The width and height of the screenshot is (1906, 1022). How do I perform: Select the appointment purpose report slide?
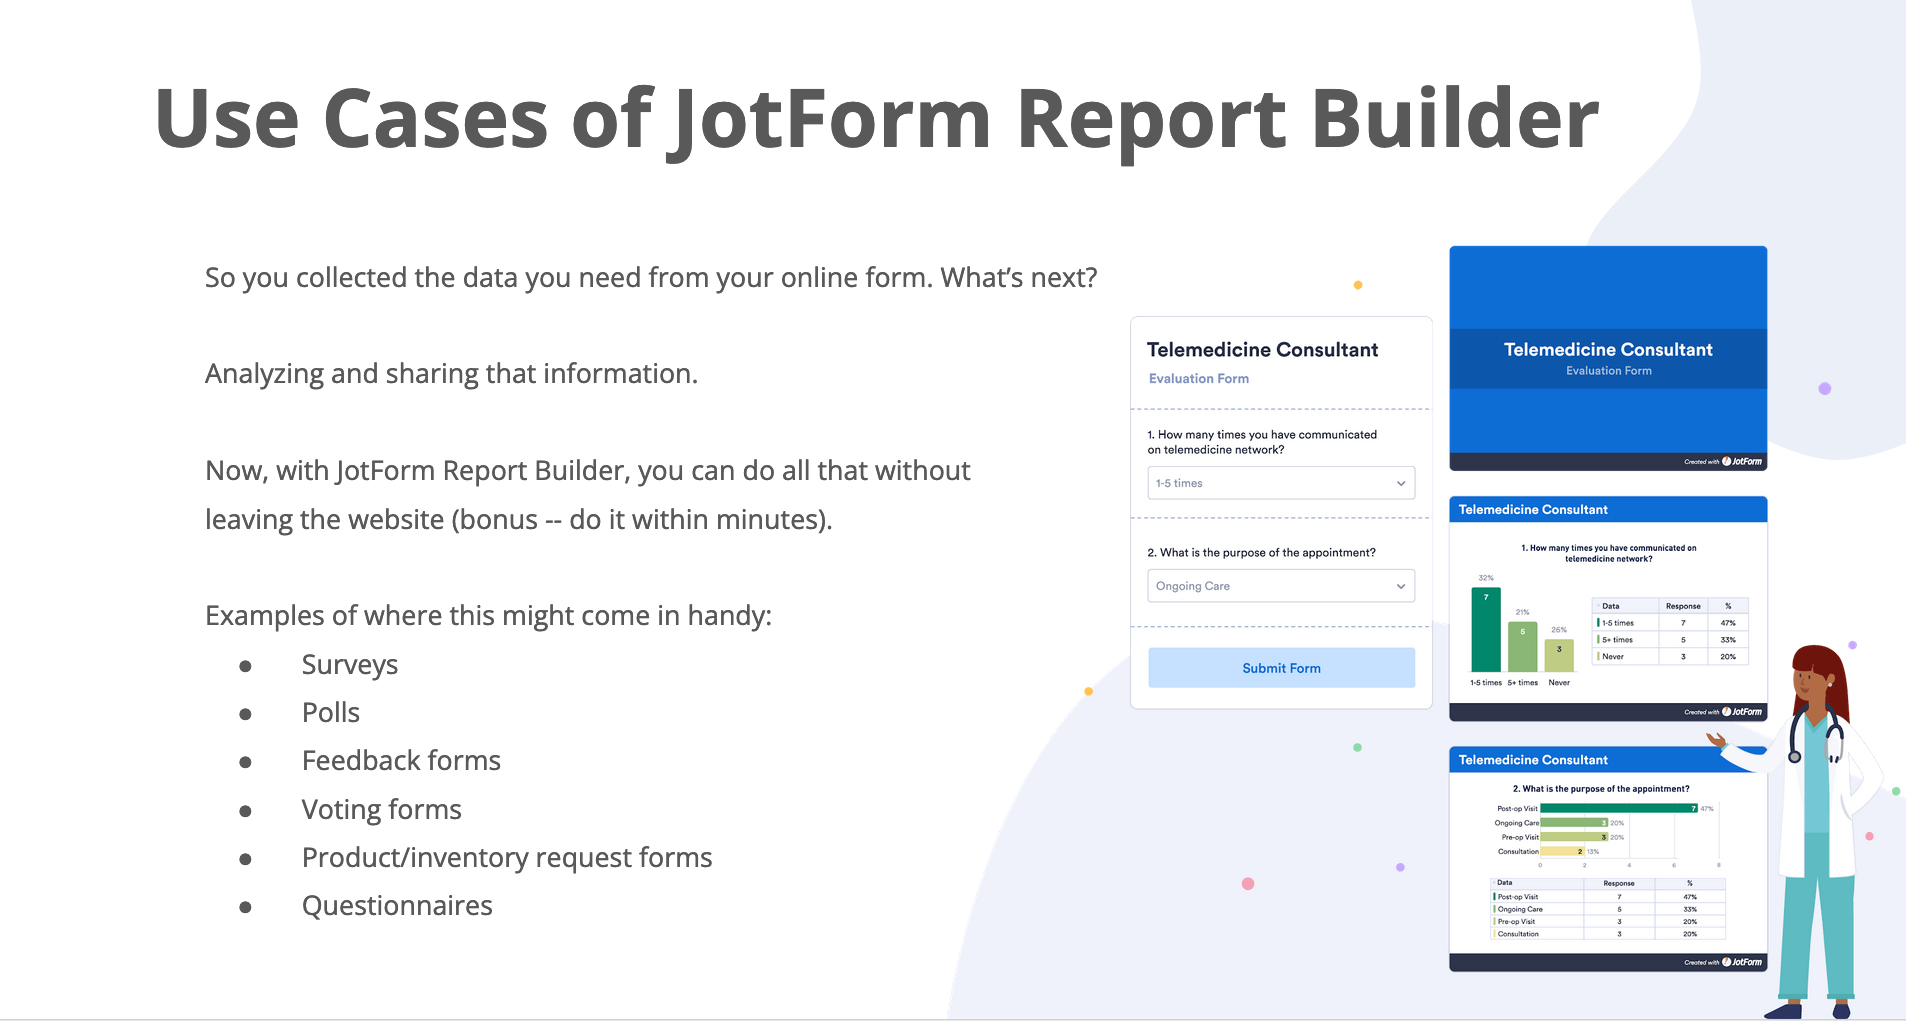coord(1608,859)
